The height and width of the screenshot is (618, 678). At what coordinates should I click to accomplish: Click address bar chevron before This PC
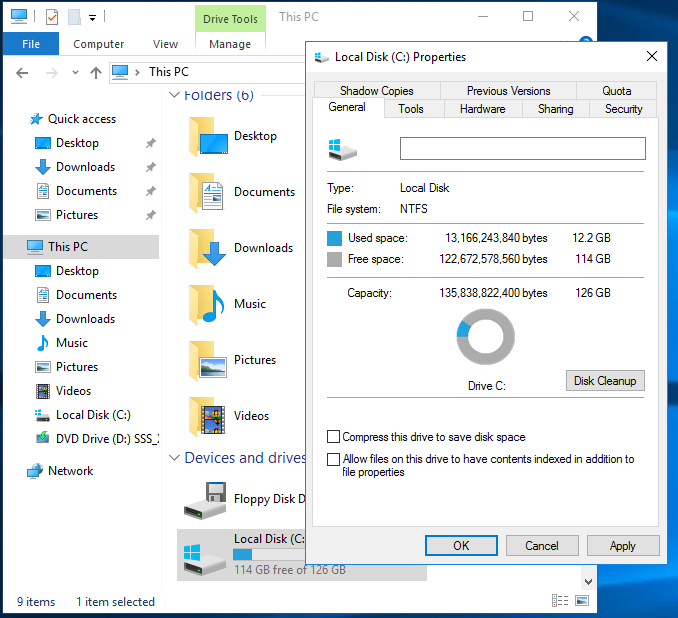(x=137, y=72)
